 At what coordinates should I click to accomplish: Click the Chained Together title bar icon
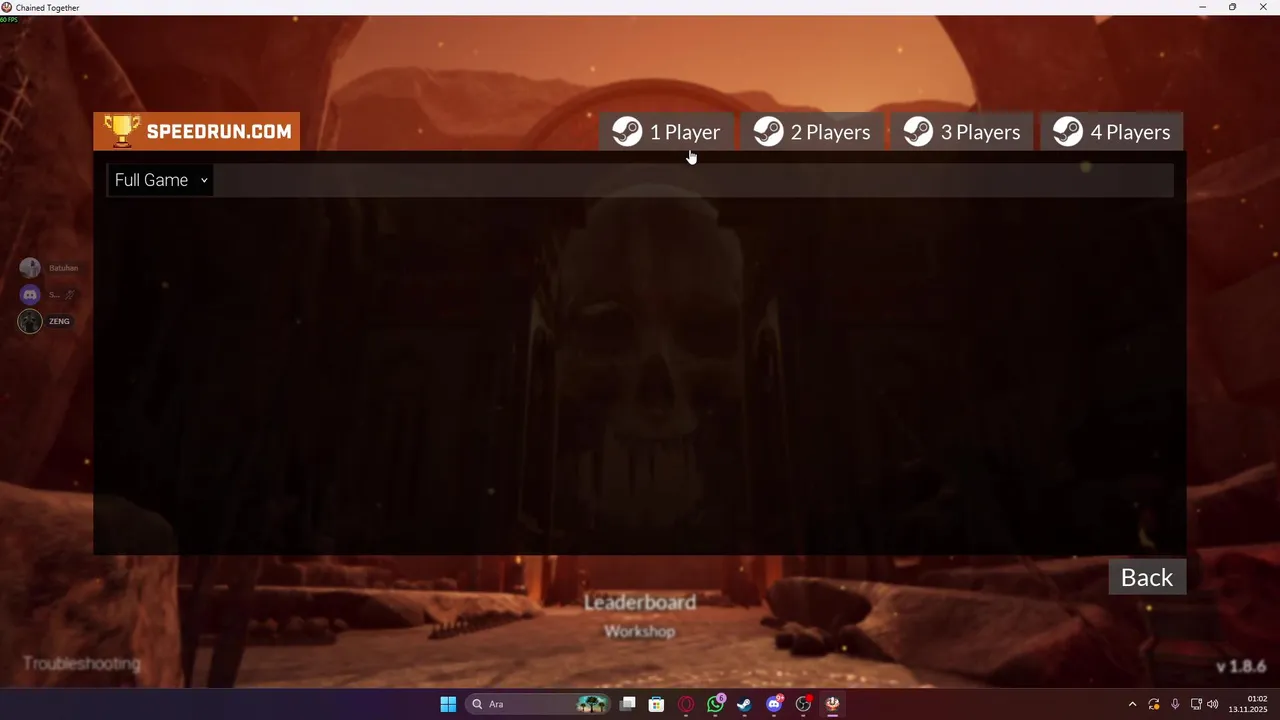point(7,7)
